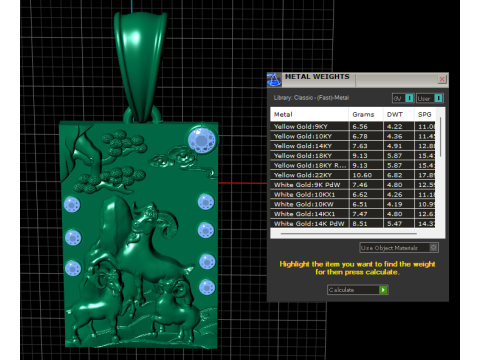The height and width of the screenshot is (360, 480).
Task: Click the 4.26 DWT cell
Action: 399,194
